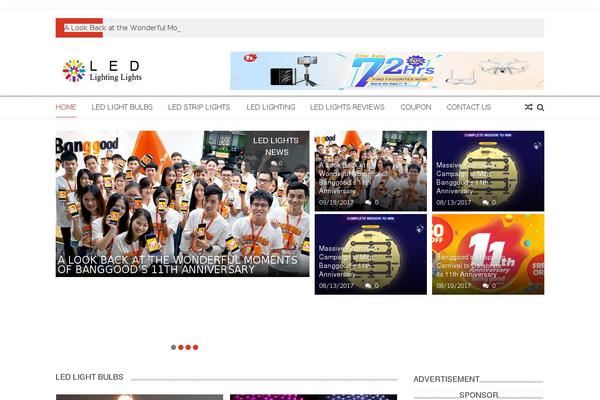The image size is (600, 400).
Task: Click the news ticker headline text
Action: 122,28
